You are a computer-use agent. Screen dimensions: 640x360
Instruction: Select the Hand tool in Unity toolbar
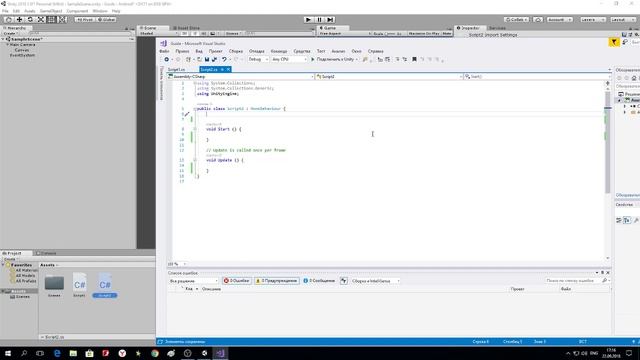pyautogui.click(x=9, y=20)
